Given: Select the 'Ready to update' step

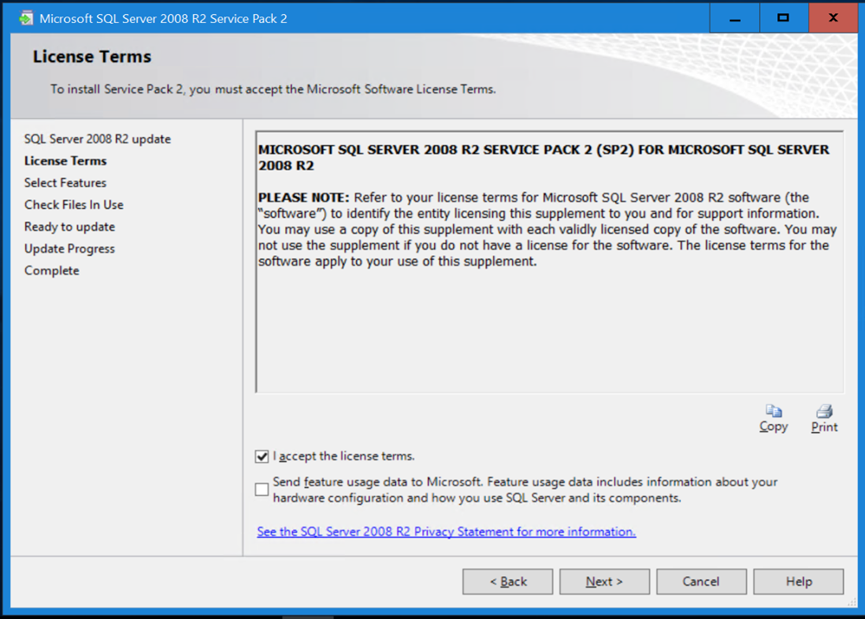Looking at the screenshot, I should [70, 227].
